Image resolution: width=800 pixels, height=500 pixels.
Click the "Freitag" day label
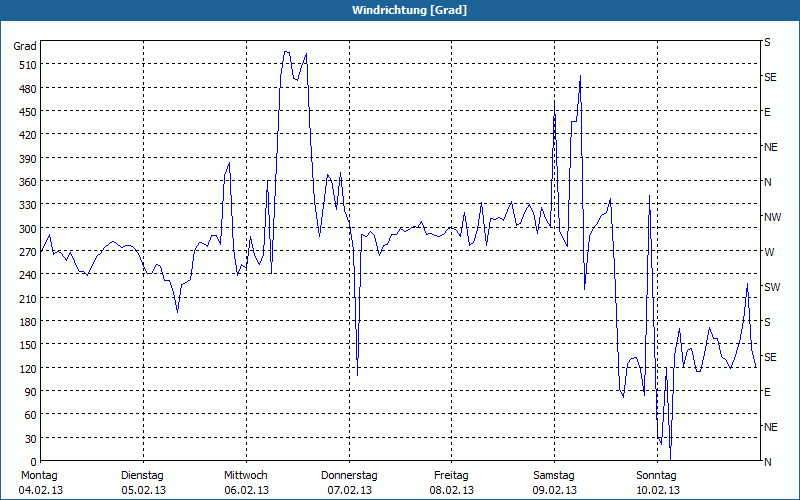coord(451,476)
